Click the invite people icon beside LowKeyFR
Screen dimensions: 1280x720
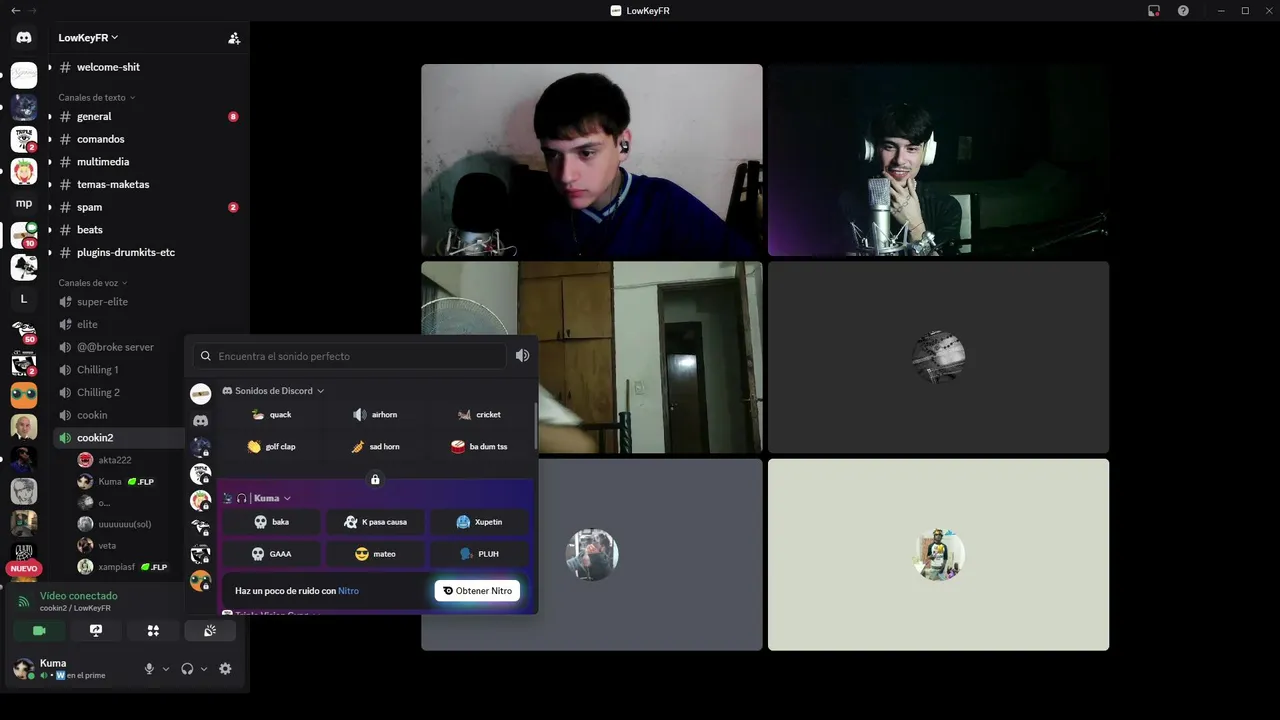tap(234, 38)
